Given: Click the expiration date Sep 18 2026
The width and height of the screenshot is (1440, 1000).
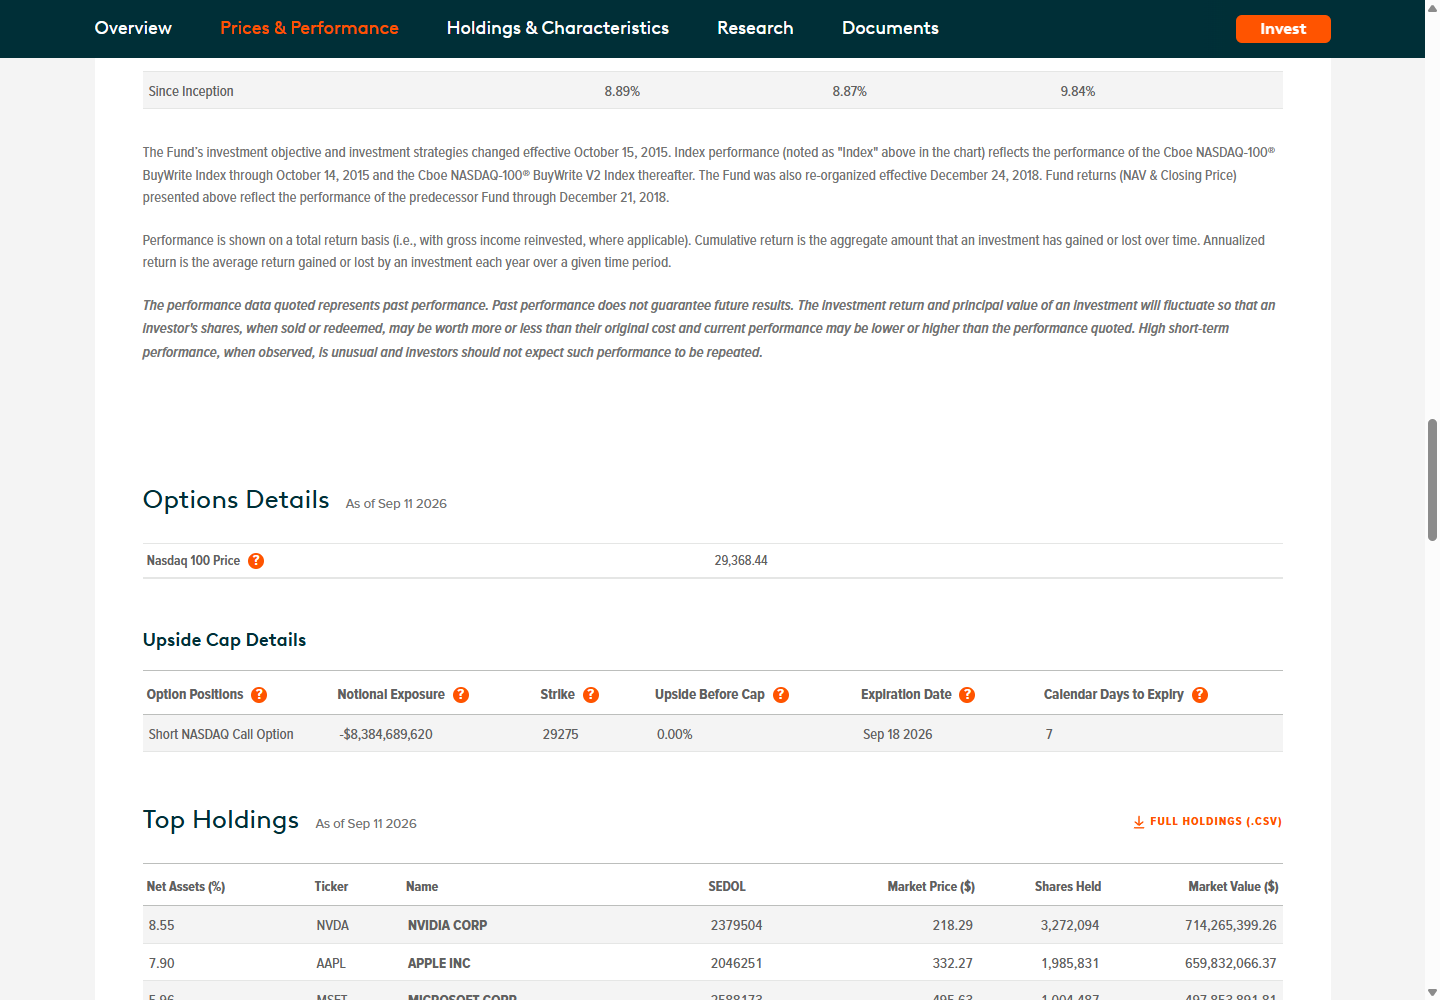Looking at the screenshot, I should (898, 734).
